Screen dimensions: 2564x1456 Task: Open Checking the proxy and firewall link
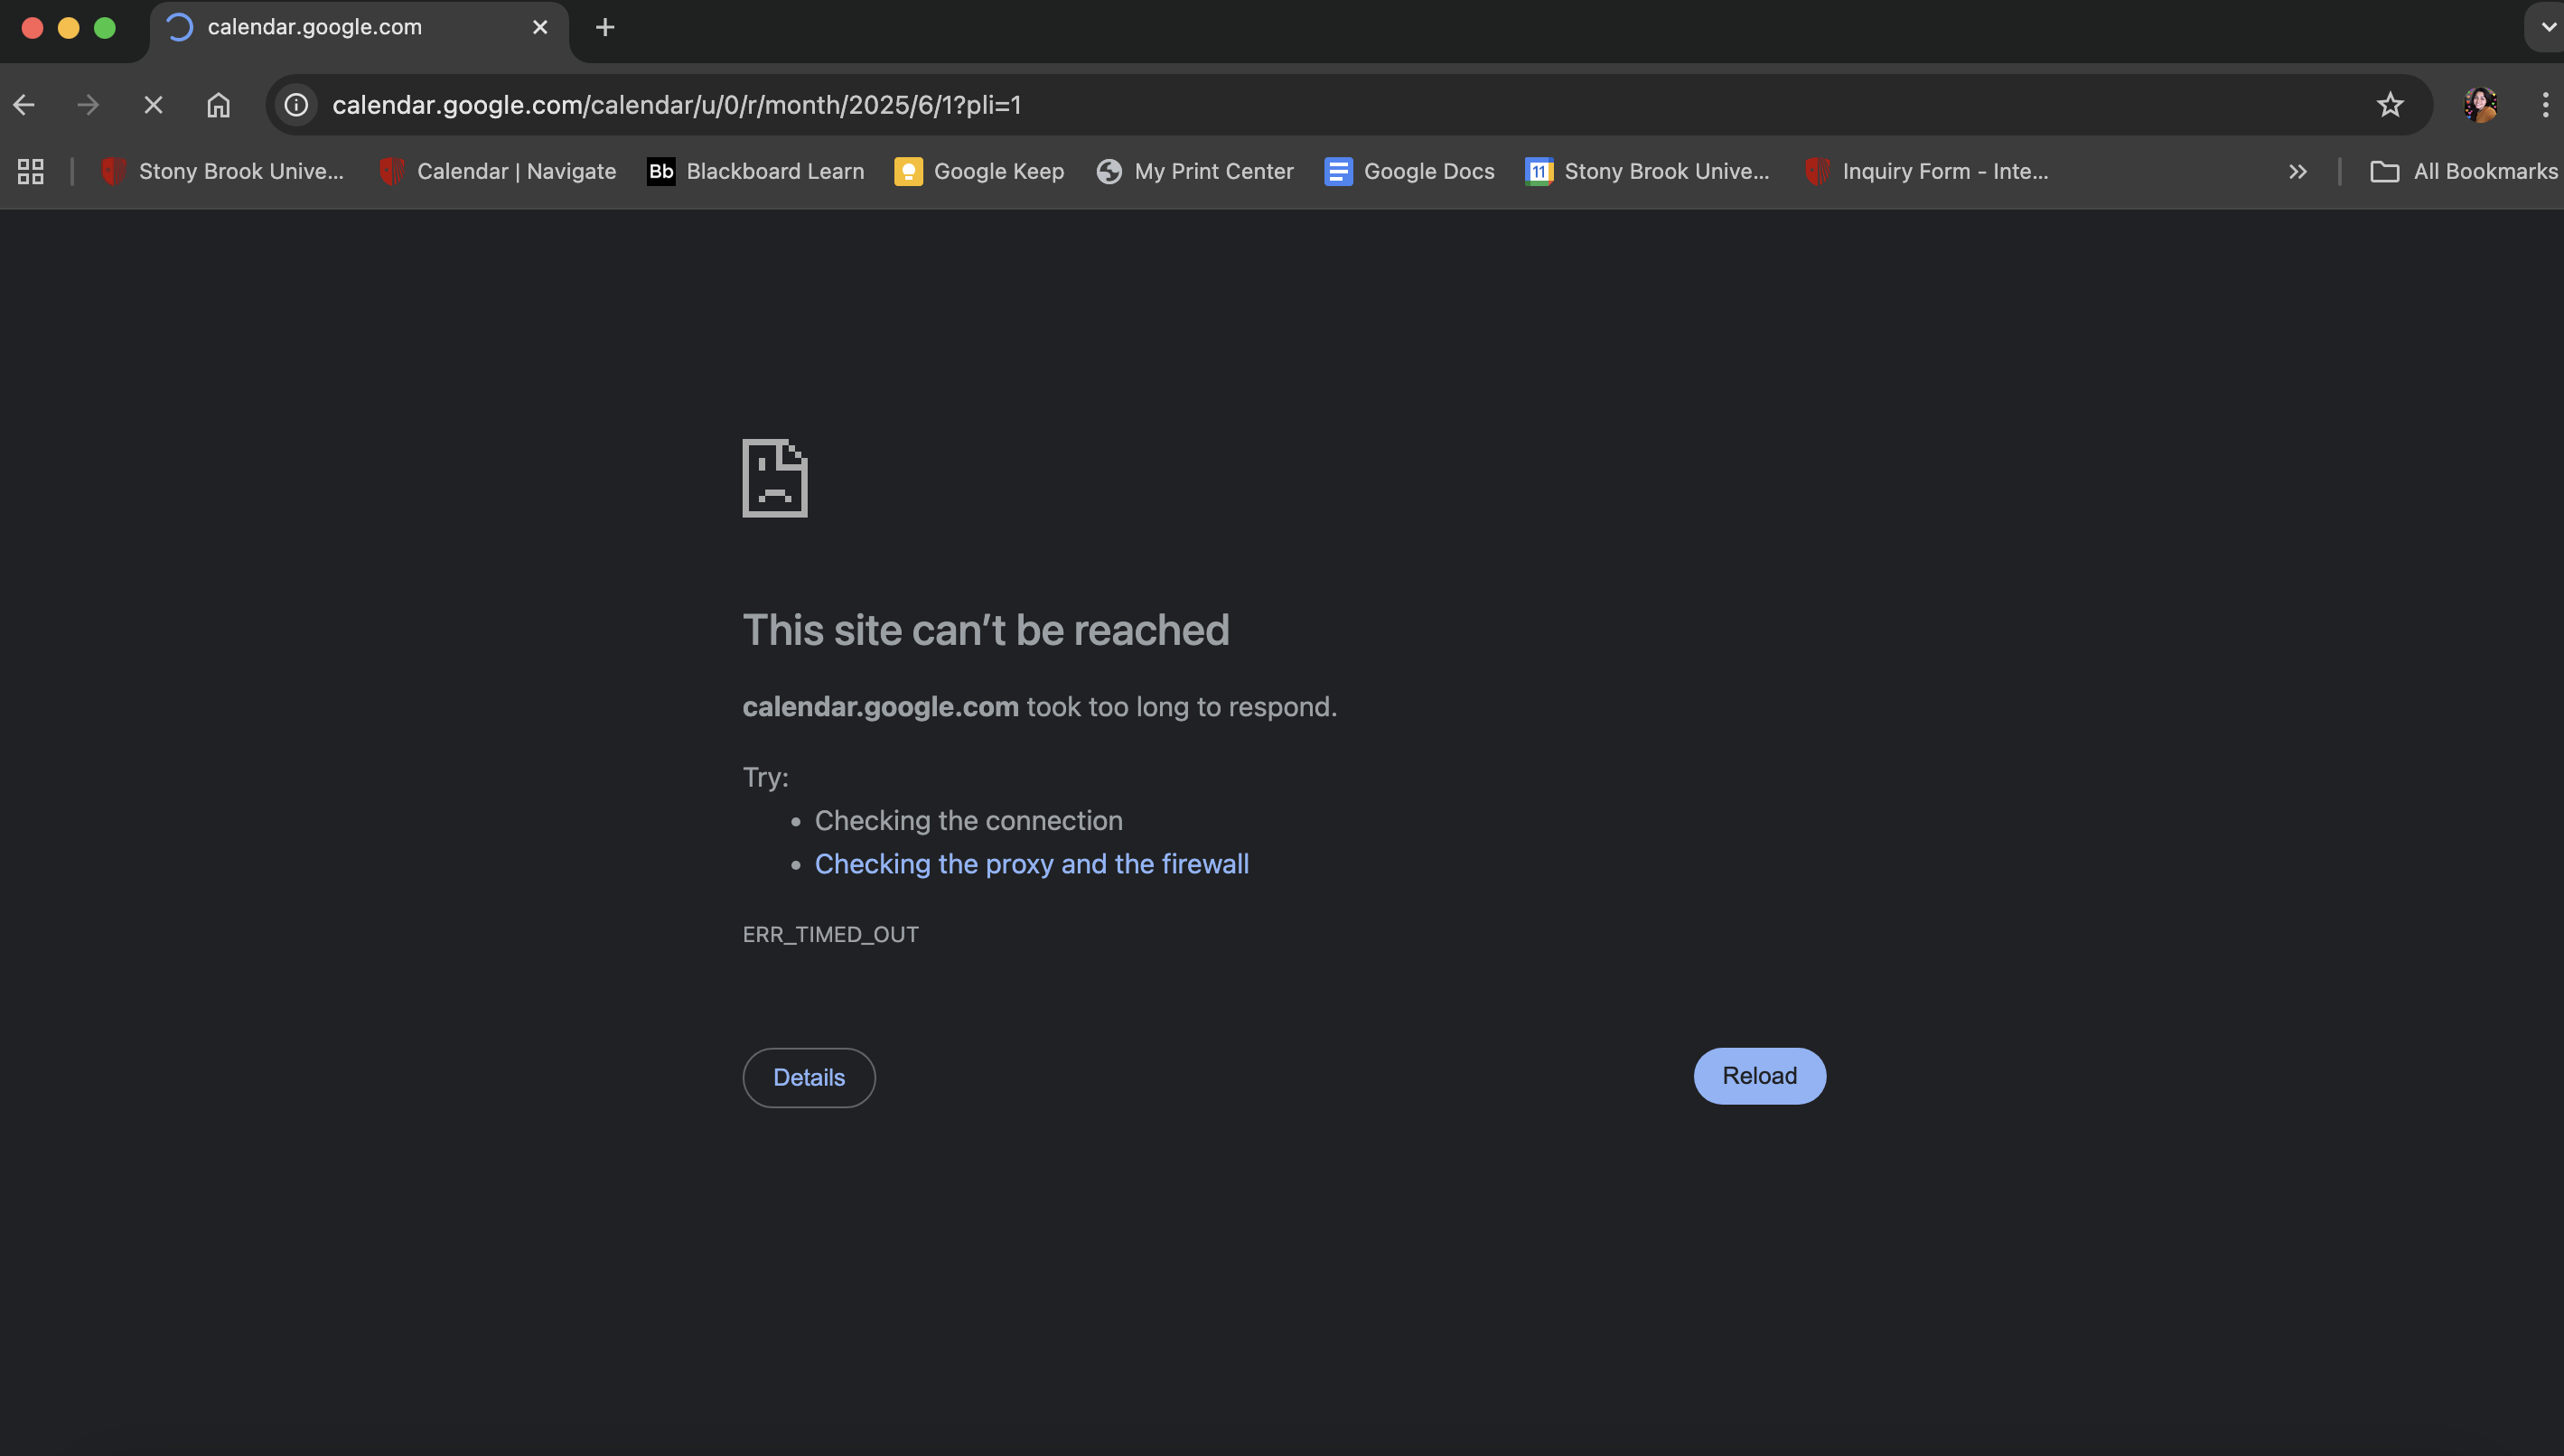click(x=1031, y=864)
